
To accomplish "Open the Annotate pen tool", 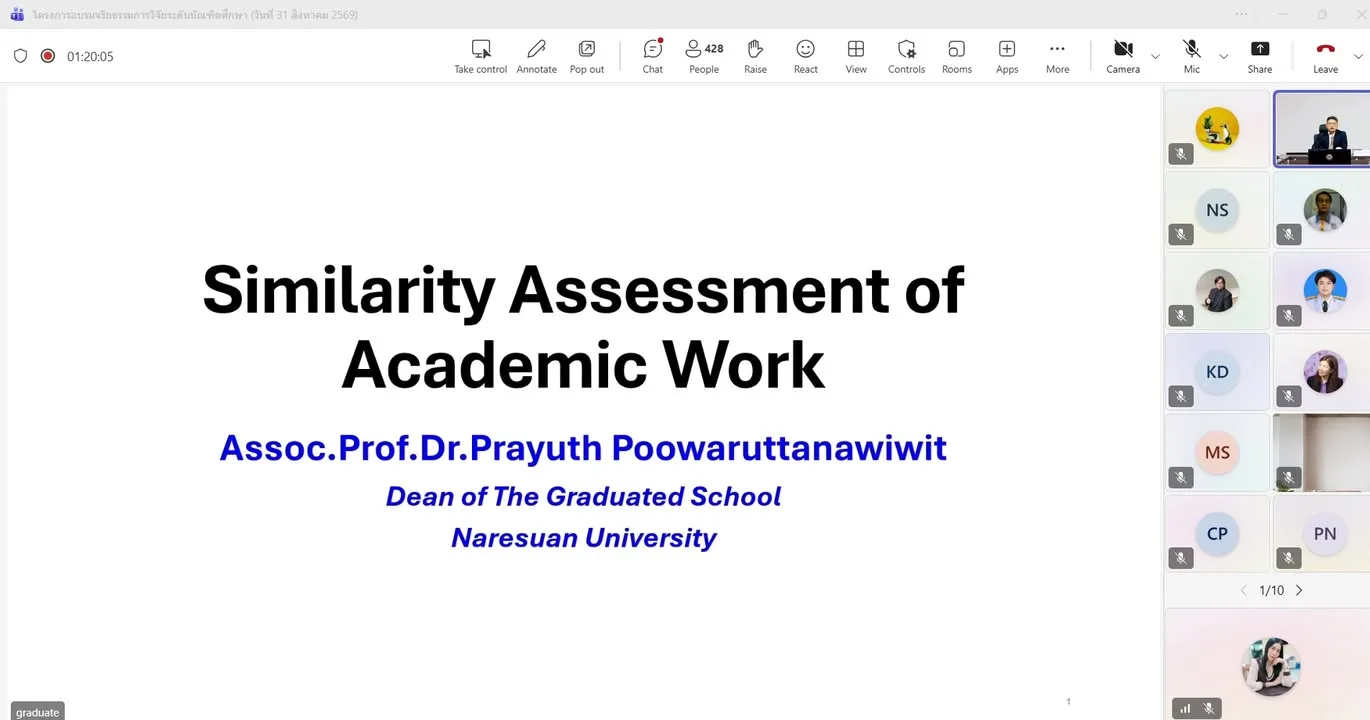I will click(x=536, y=56).
